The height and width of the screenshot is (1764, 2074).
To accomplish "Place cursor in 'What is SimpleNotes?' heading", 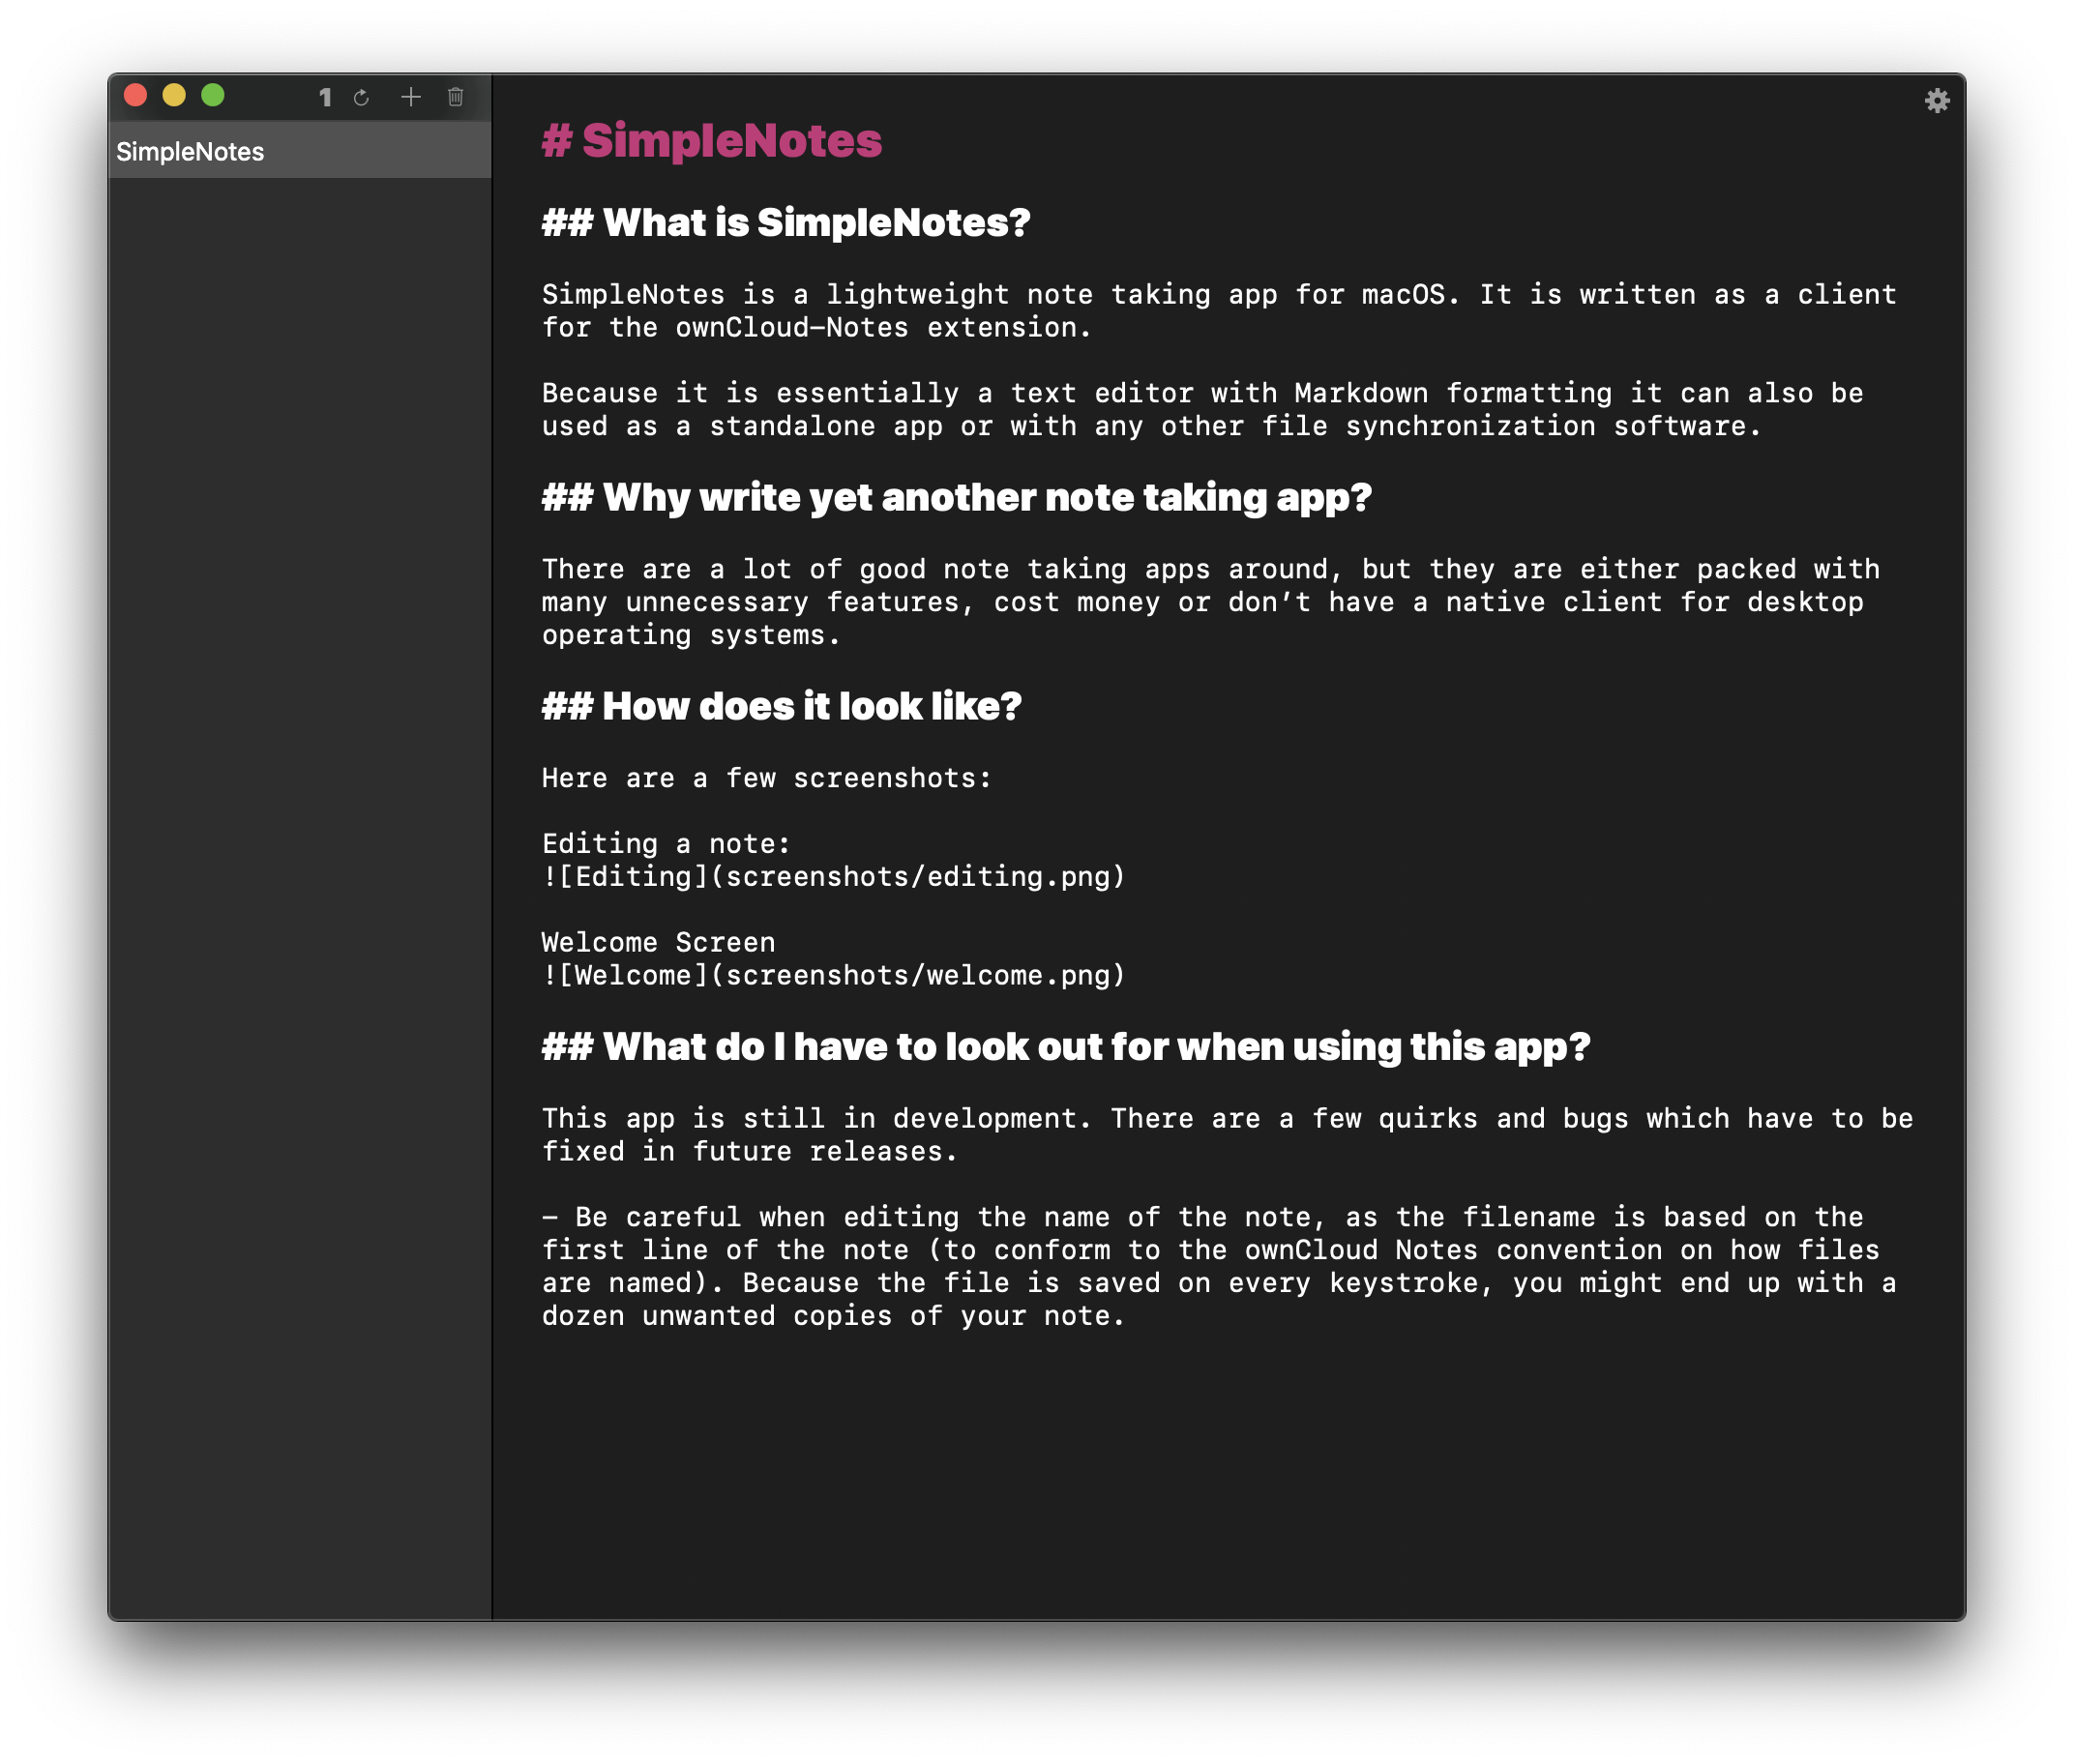I will click(785, 222).
